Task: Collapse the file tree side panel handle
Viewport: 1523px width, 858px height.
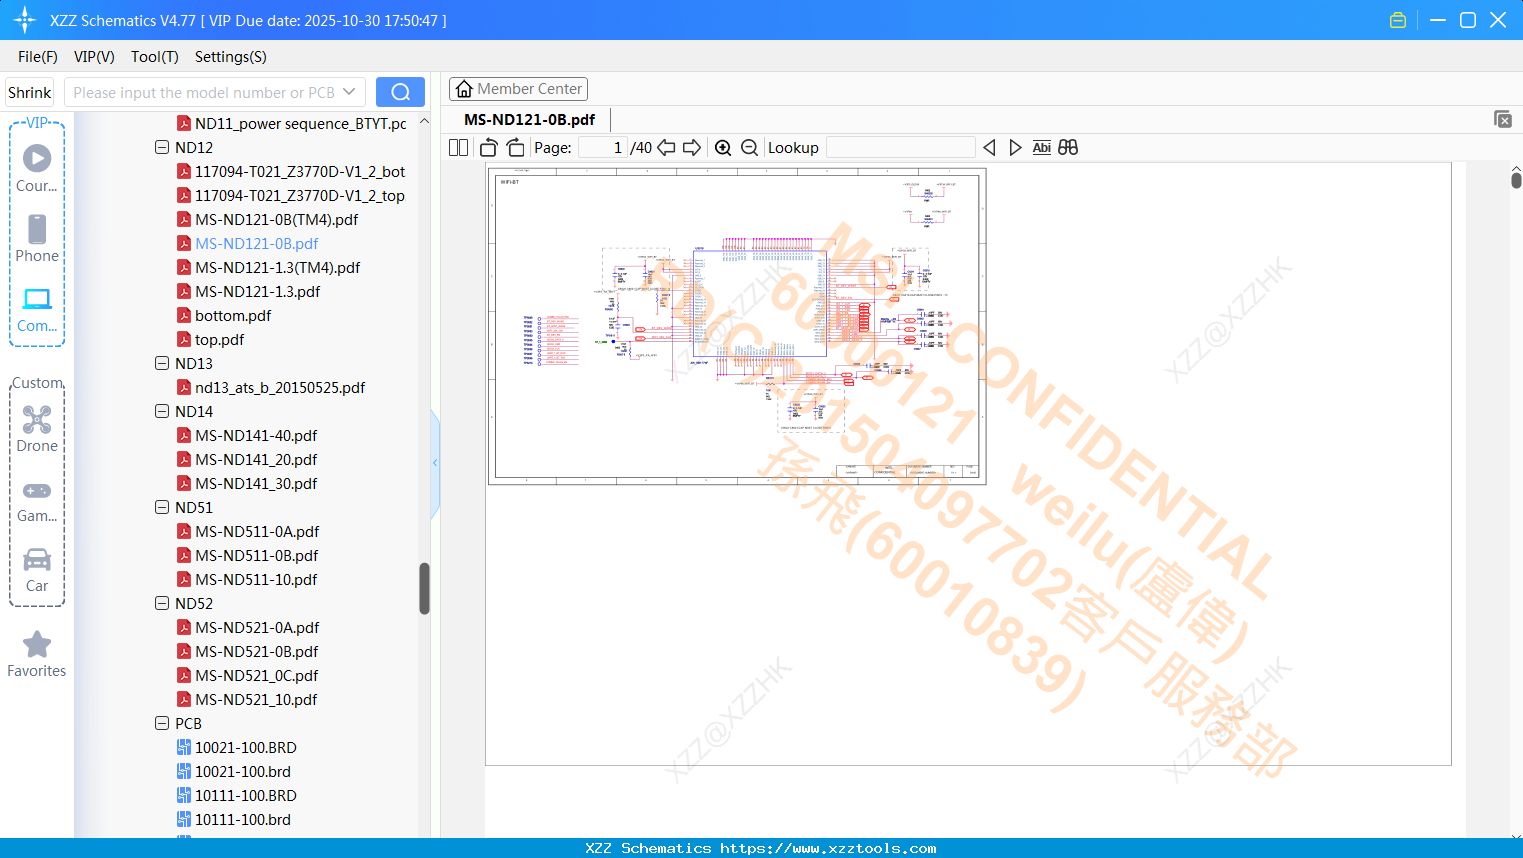Action: click(x=435, y=462)
